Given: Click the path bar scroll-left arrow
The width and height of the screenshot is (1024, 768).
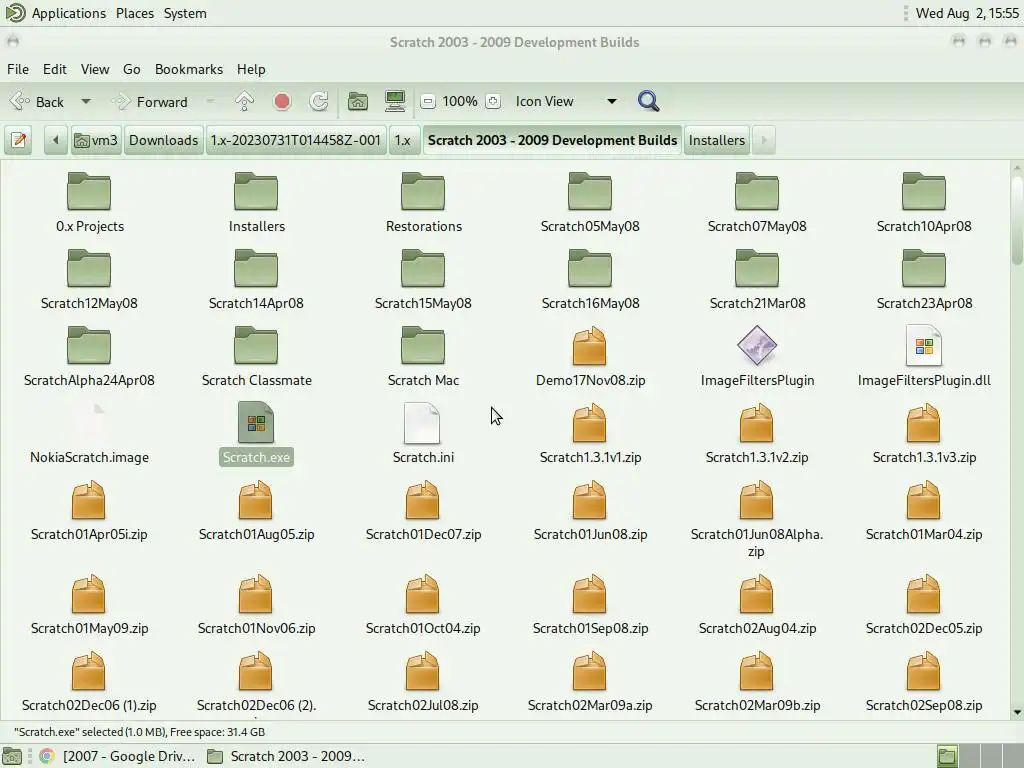Looking at the screenshot, I should coord(56,140).
